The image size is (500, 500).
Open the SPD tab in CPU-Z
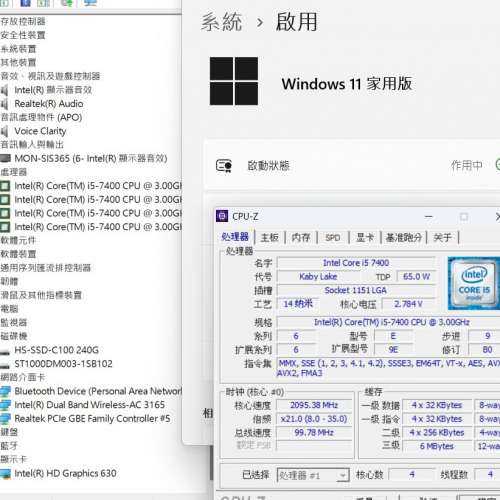(x=333, y=237)
